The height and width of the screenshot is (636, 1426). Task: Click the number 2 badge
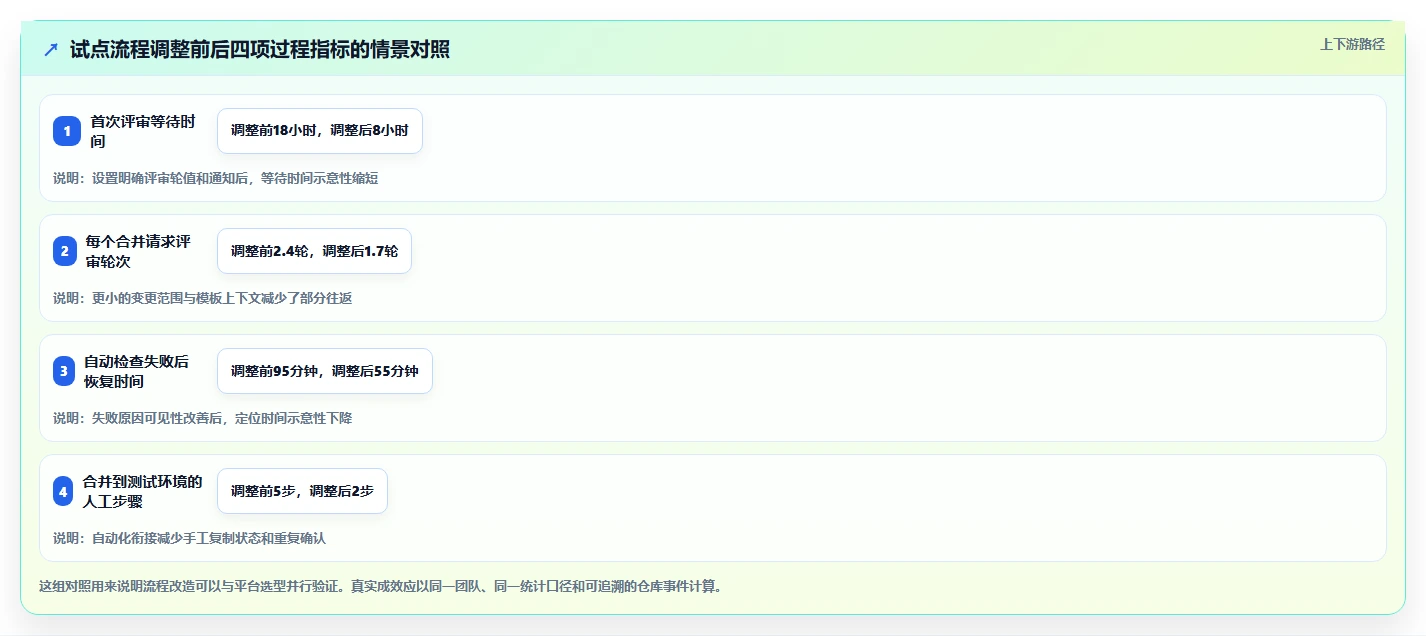pyautogui.click(x=65, y=251)
